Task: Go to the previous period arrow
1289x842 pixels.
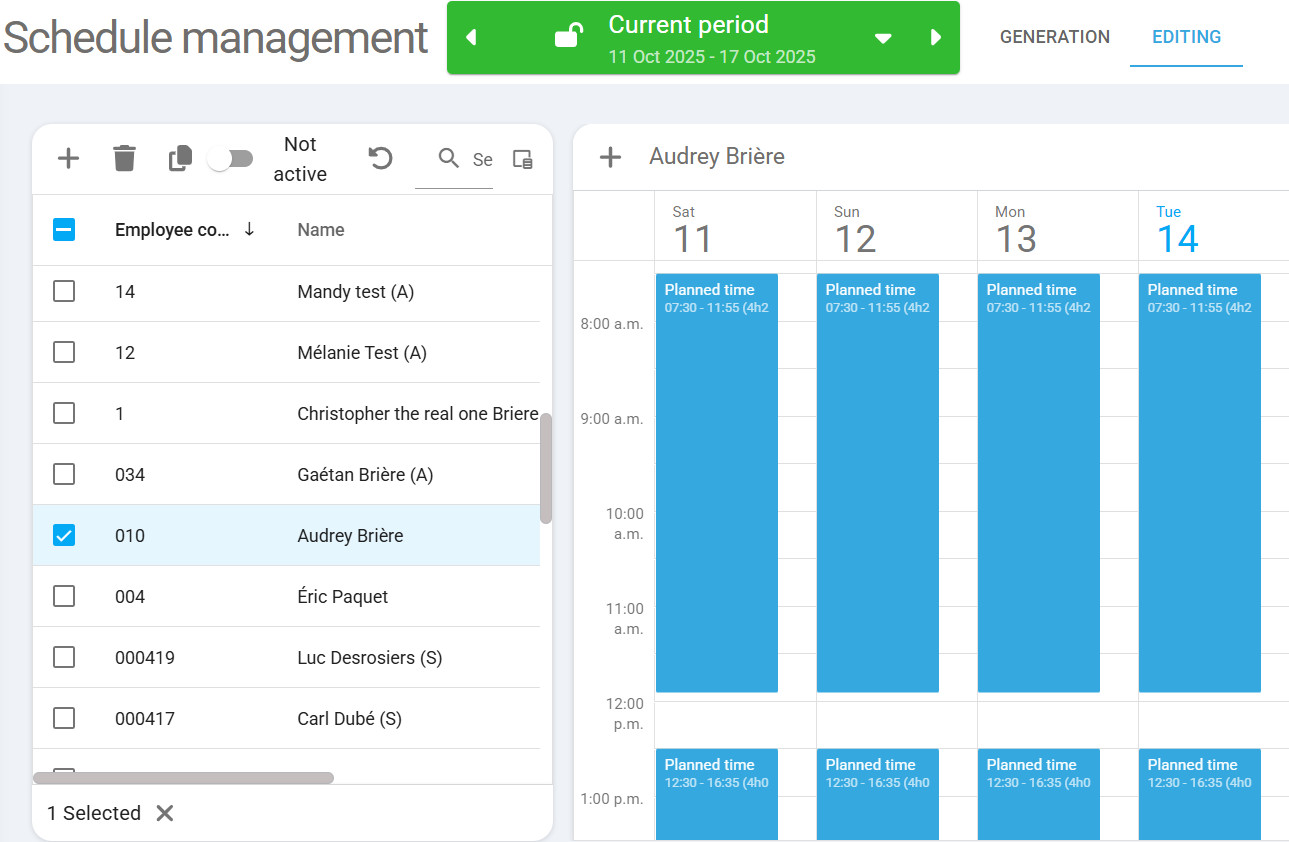Action: pos(472,37)
